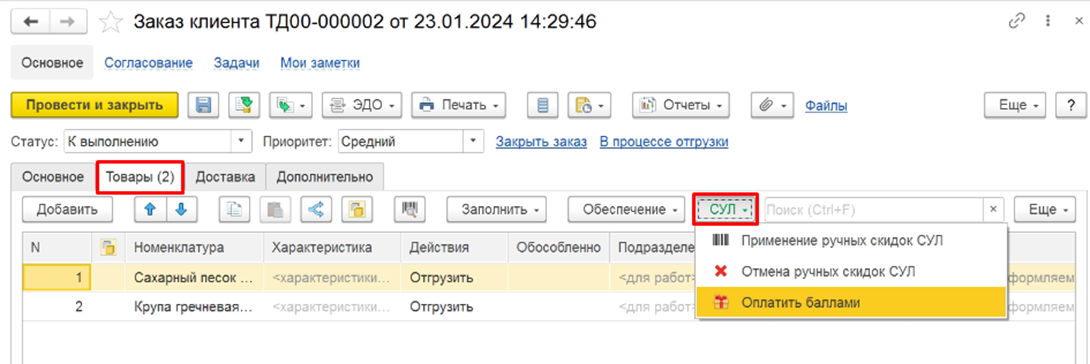Image resolution: width=1090 pixels, height=364 pixels.
Task: Open the Согласование section link
Action: pos(148,63)
